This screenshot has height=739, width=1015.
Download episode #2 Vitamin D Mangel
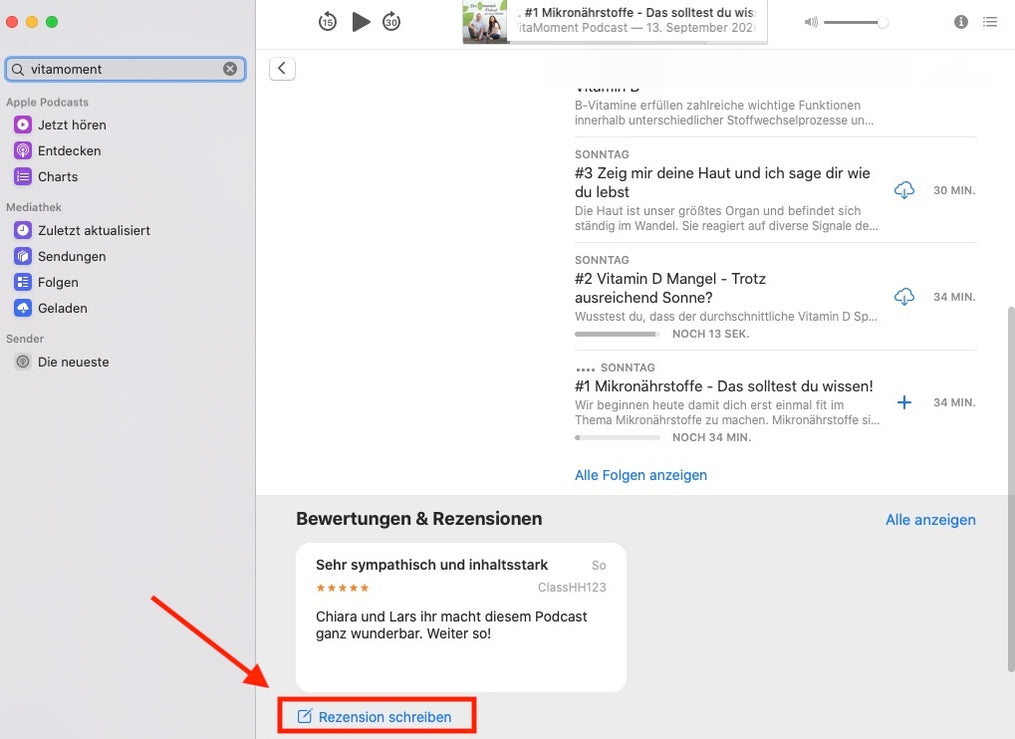pyautogui.click(x=904, y=297)
